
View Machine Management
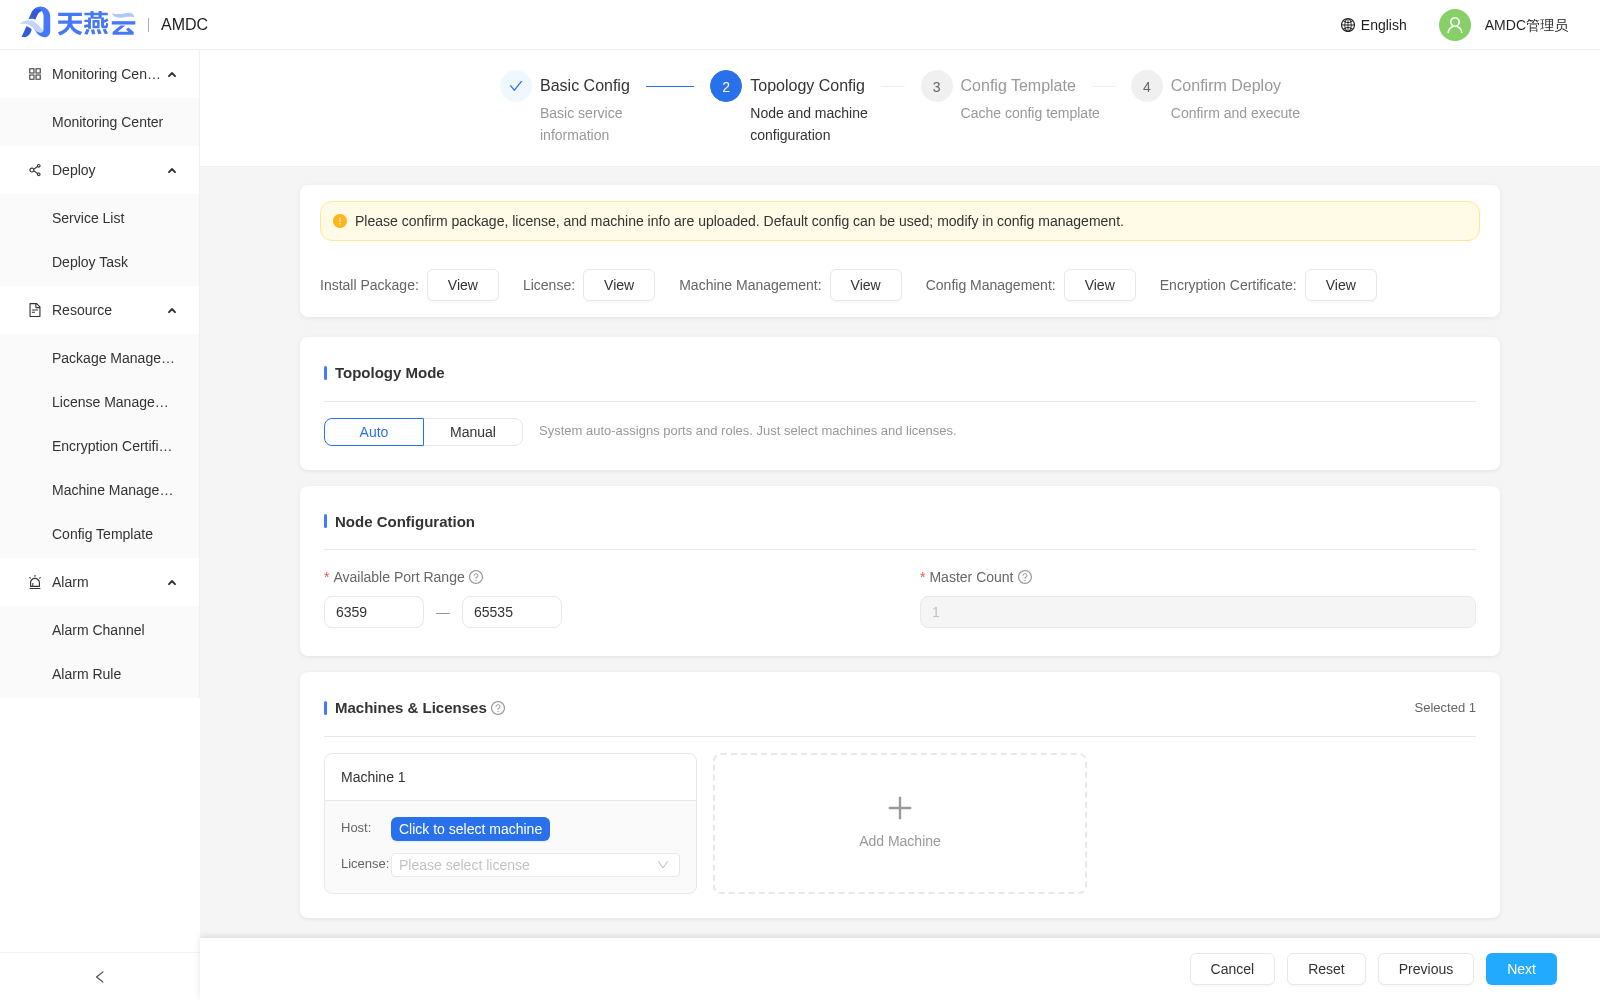click(x=866, y=285)
